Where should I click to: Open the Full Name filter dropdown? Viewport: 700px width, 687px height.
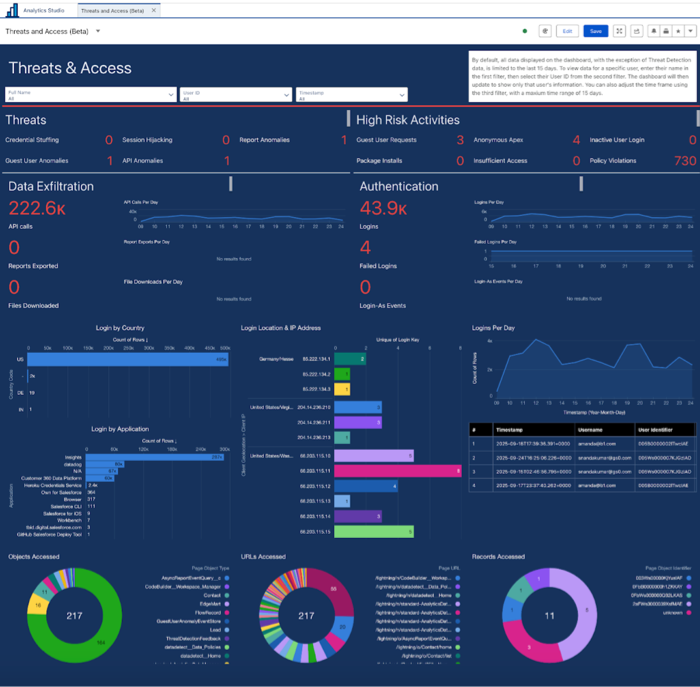91,95
